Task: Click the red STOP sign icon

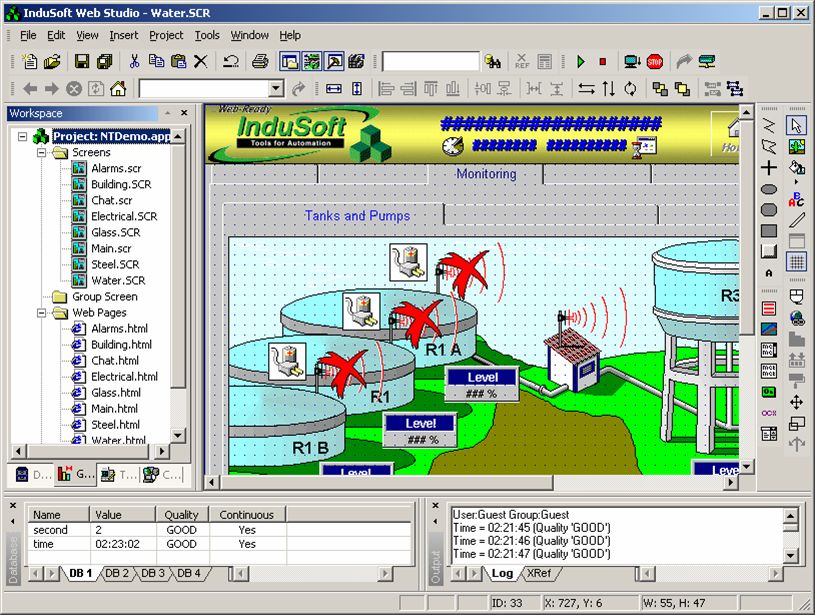Action: pyautogui.click(x=654, y=62)
